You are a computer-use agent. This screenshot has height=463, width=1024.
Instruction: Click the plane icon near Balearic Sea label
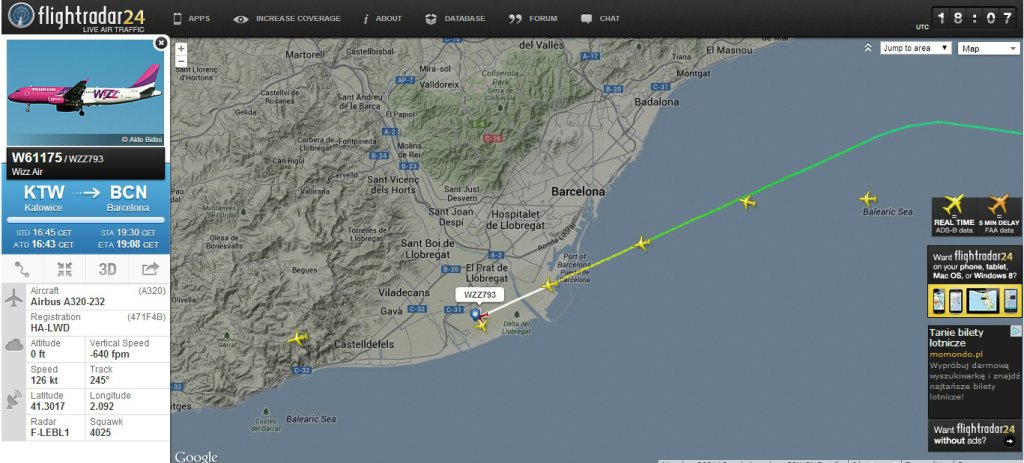pos(868,198)
